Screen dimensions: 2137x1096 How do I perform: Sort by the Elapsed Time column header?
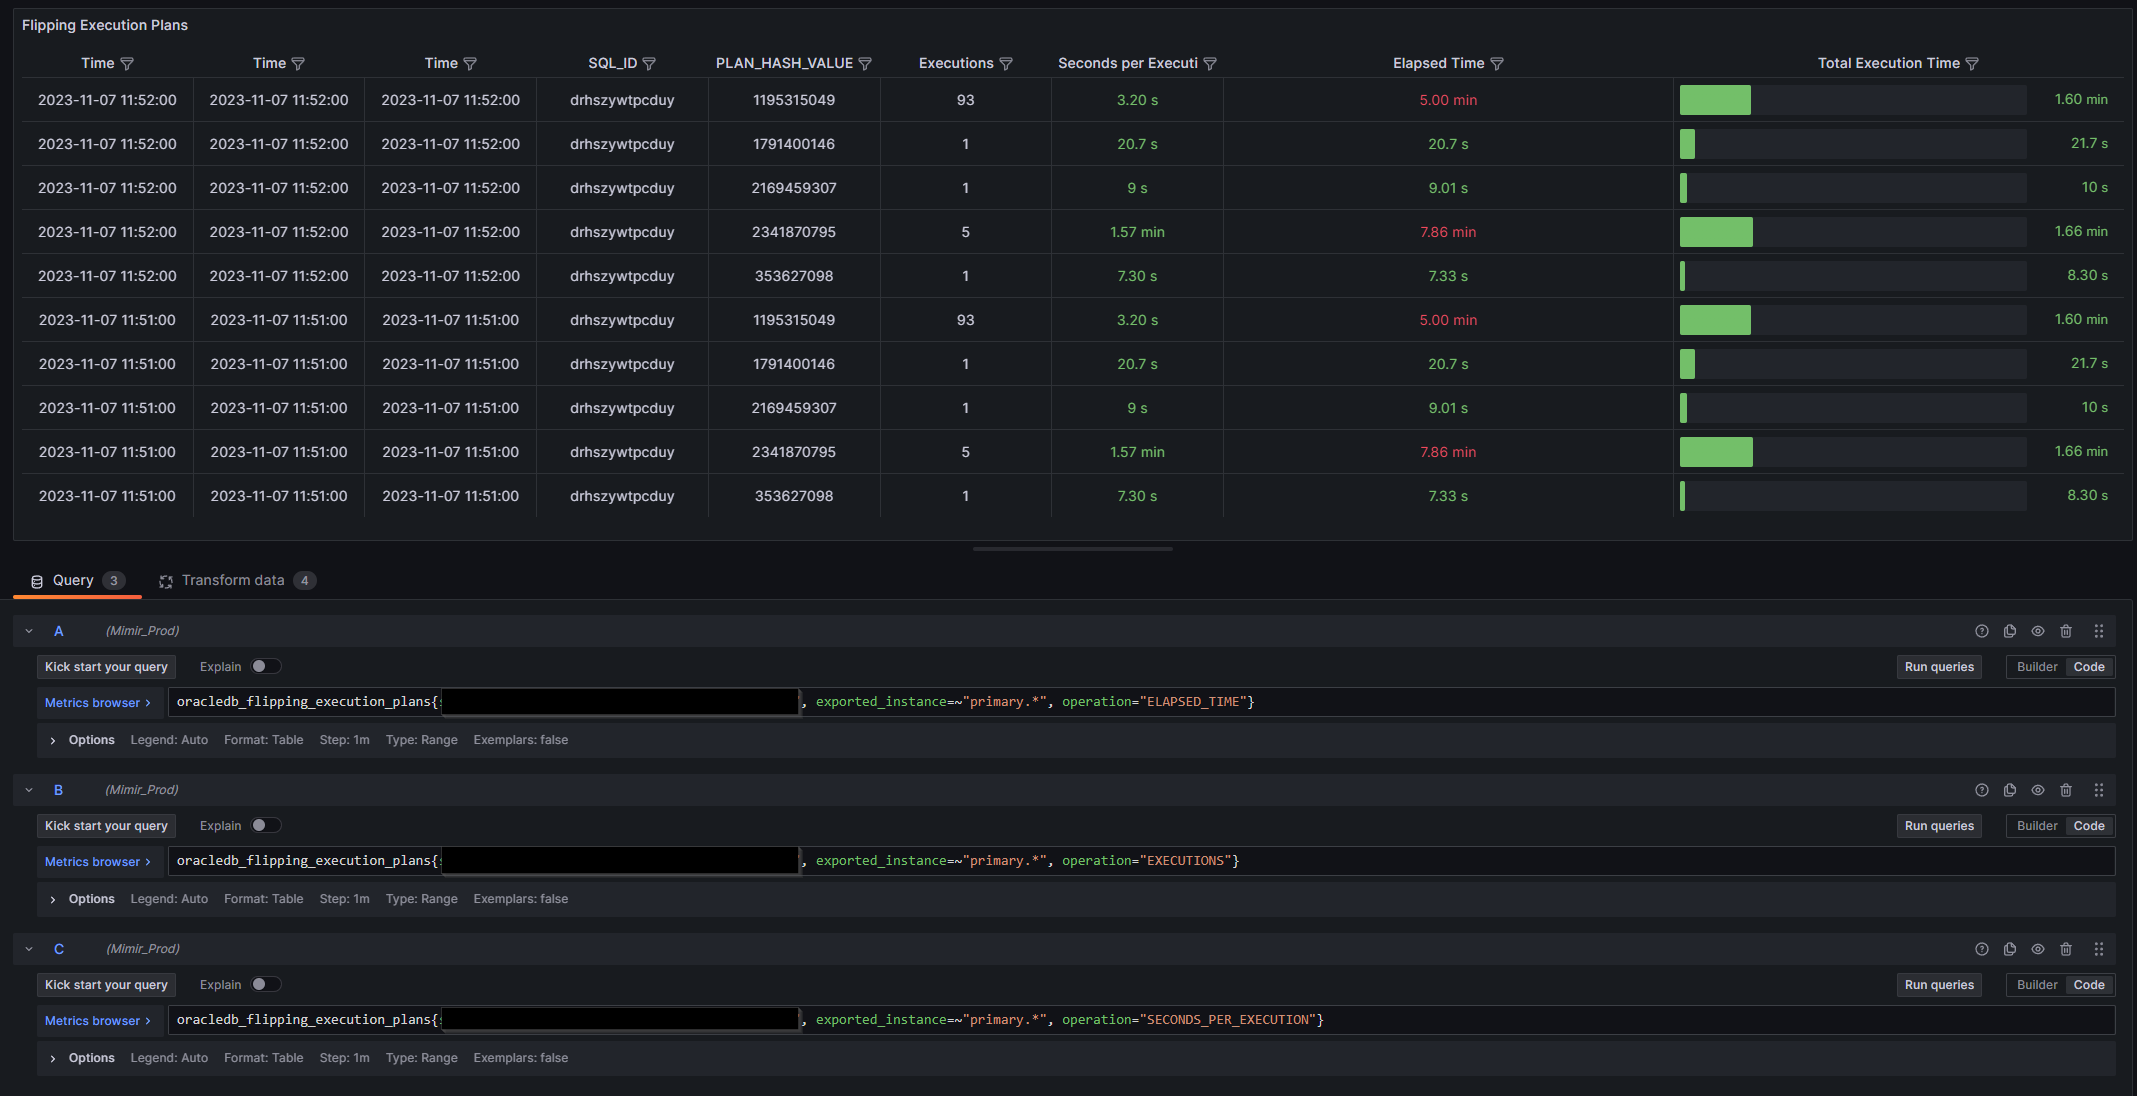[x=1438, y=63]
